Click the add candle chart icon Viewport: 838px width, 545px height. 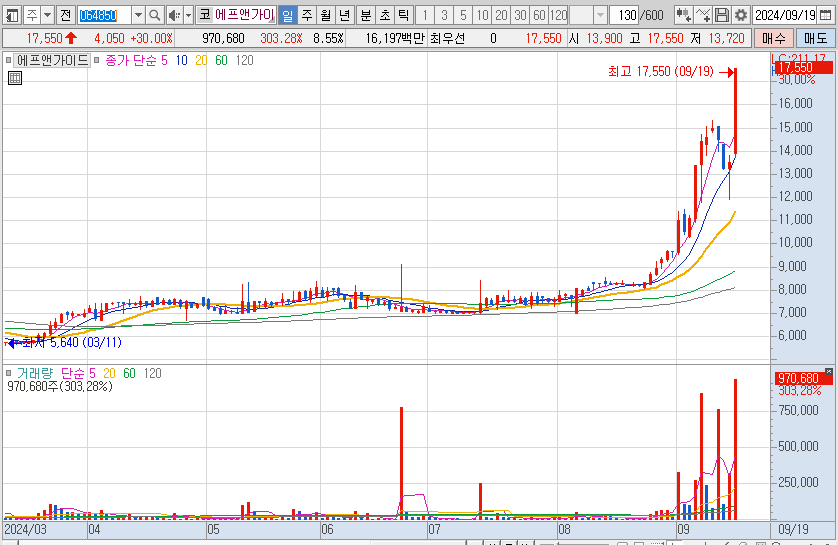(683, 15)
